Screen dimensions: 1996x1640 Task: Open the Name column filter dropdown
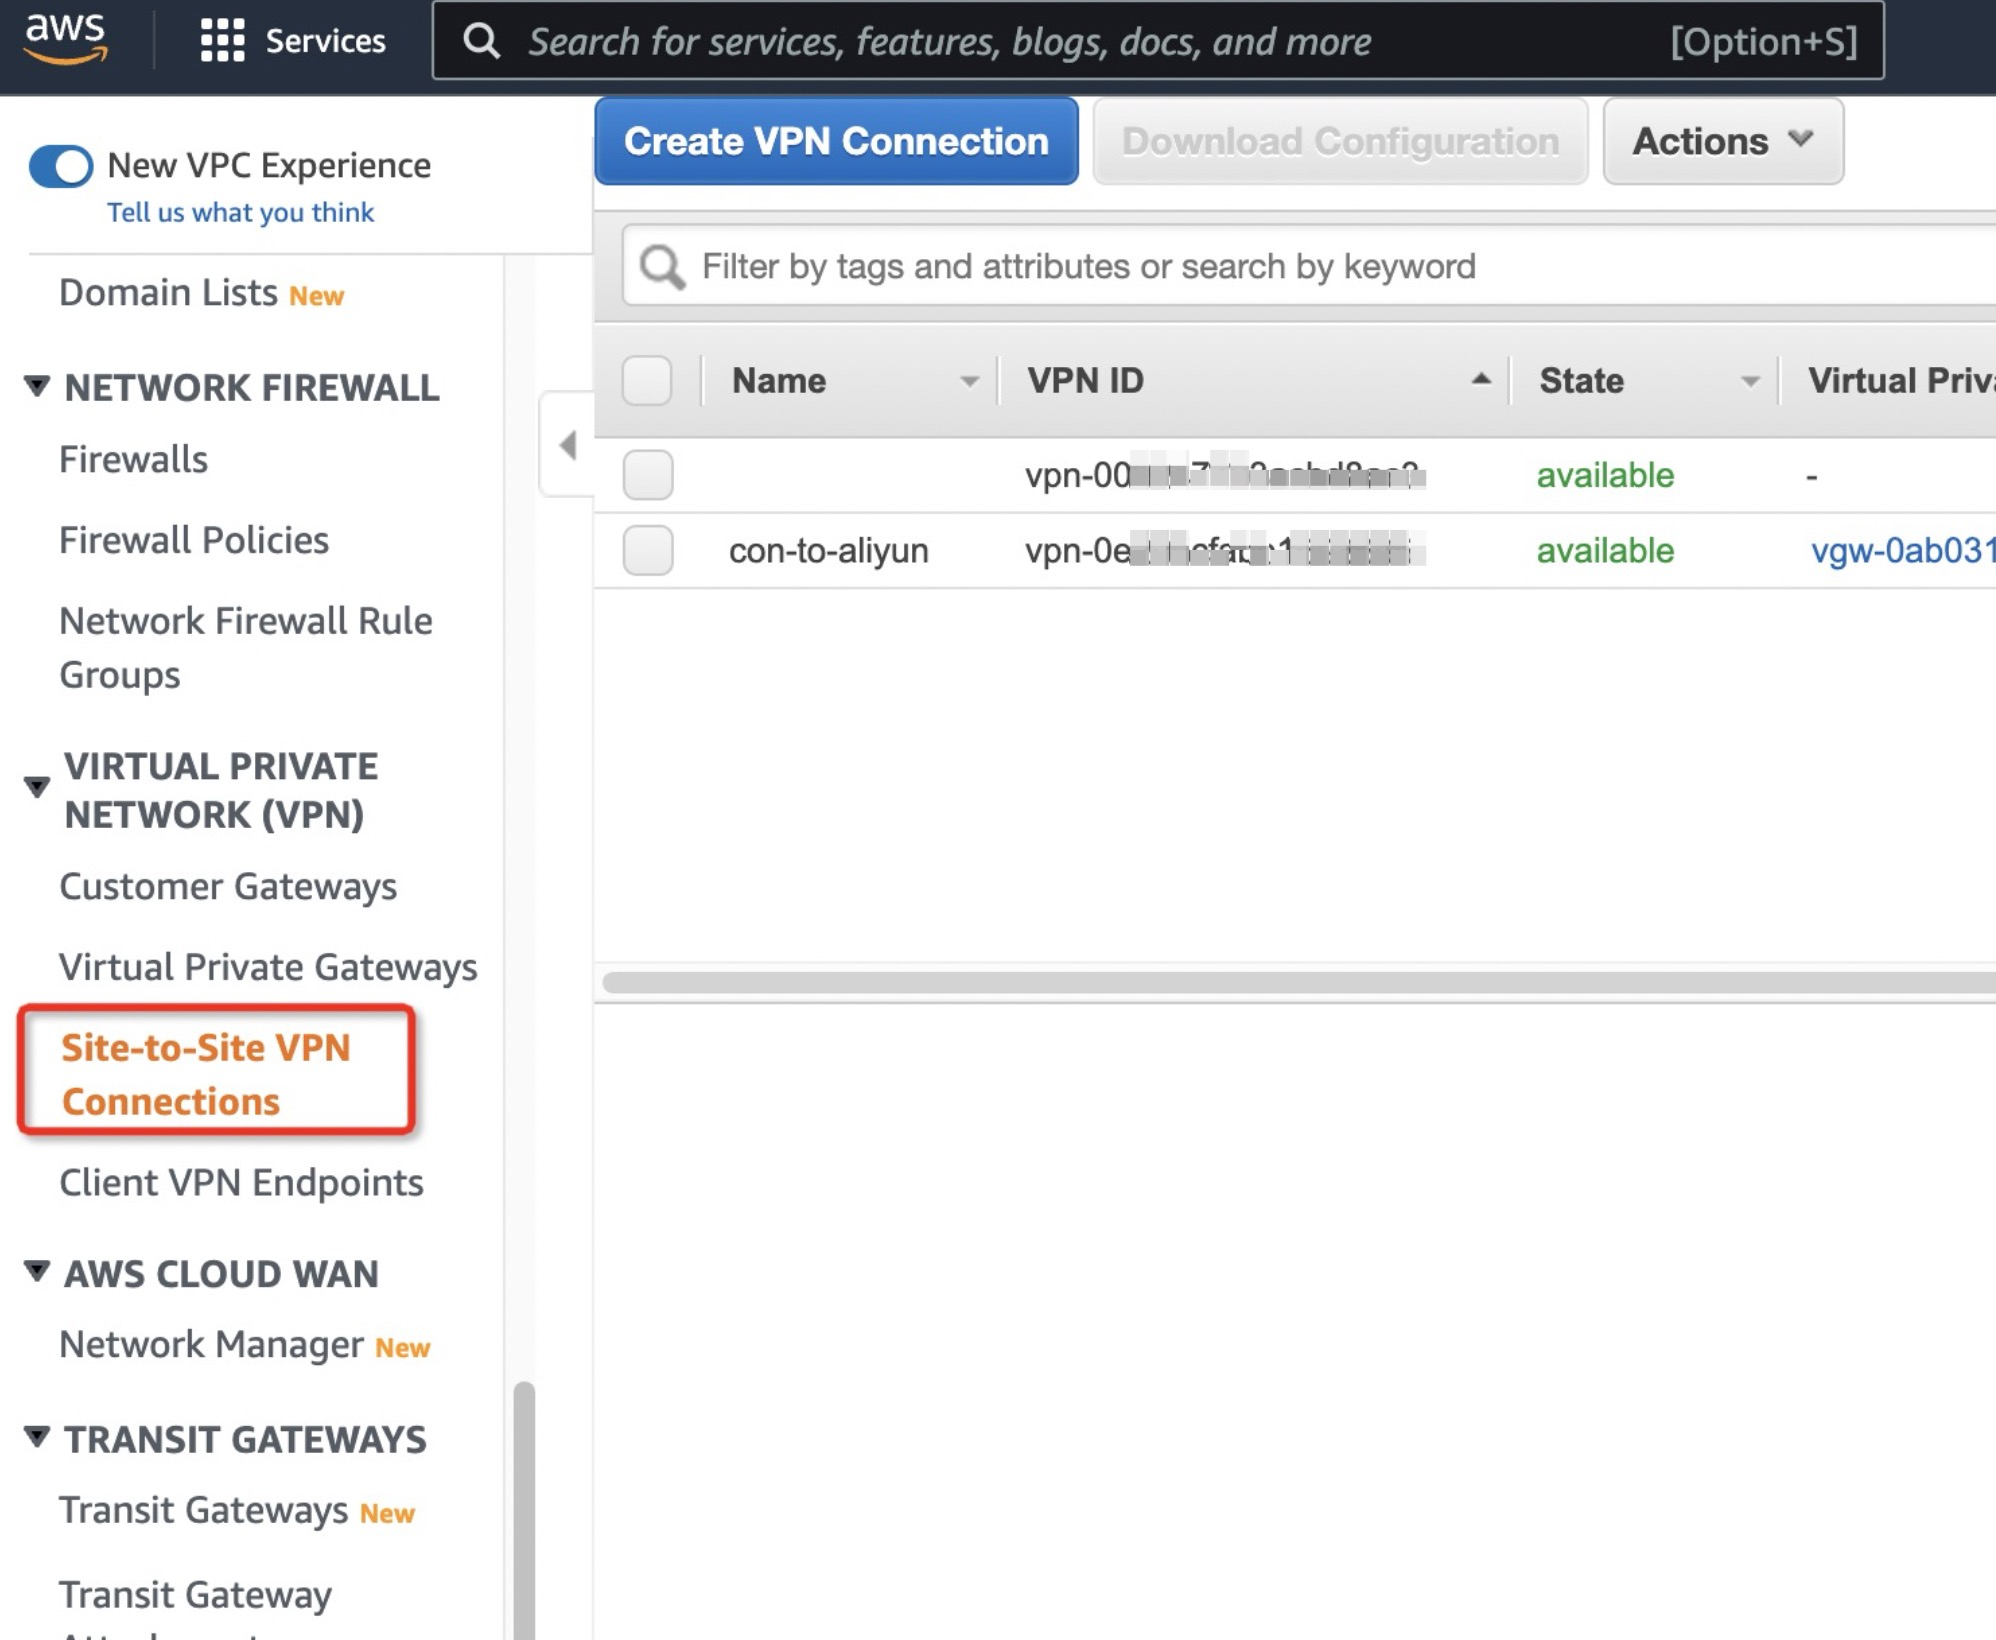(967, 380)
